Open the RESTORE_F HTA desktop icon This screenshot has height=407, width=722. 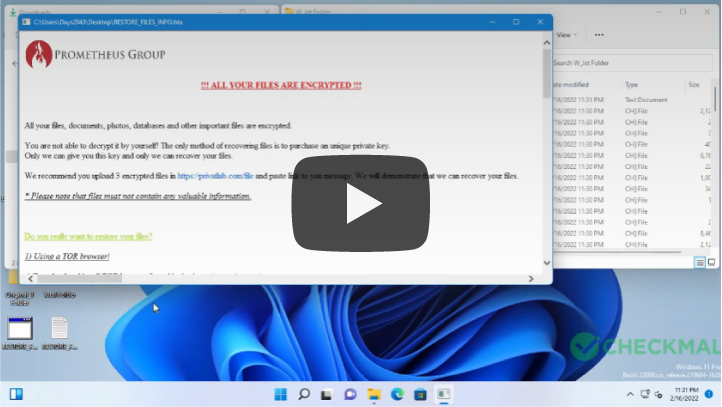[x=20, y=334]
